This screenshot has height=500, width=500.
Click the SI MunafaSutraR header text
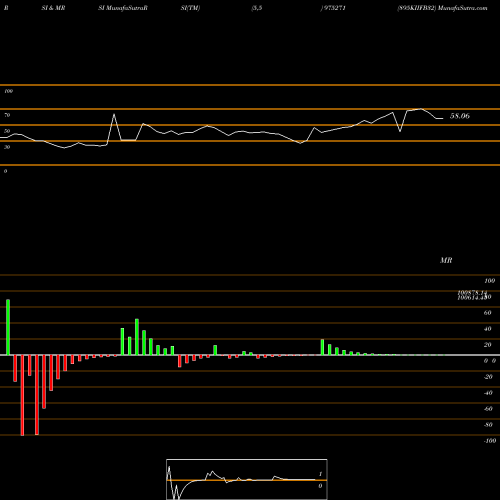[123, 8]
